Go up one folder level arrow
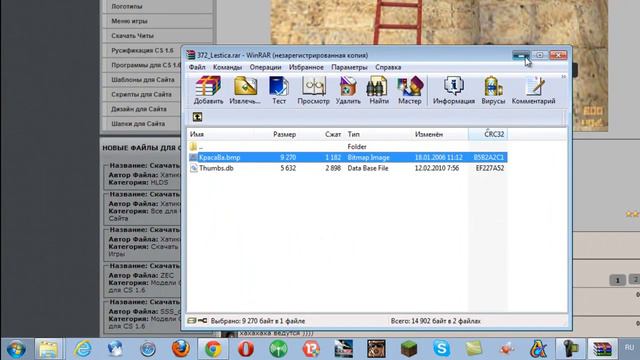 [197, 117]
